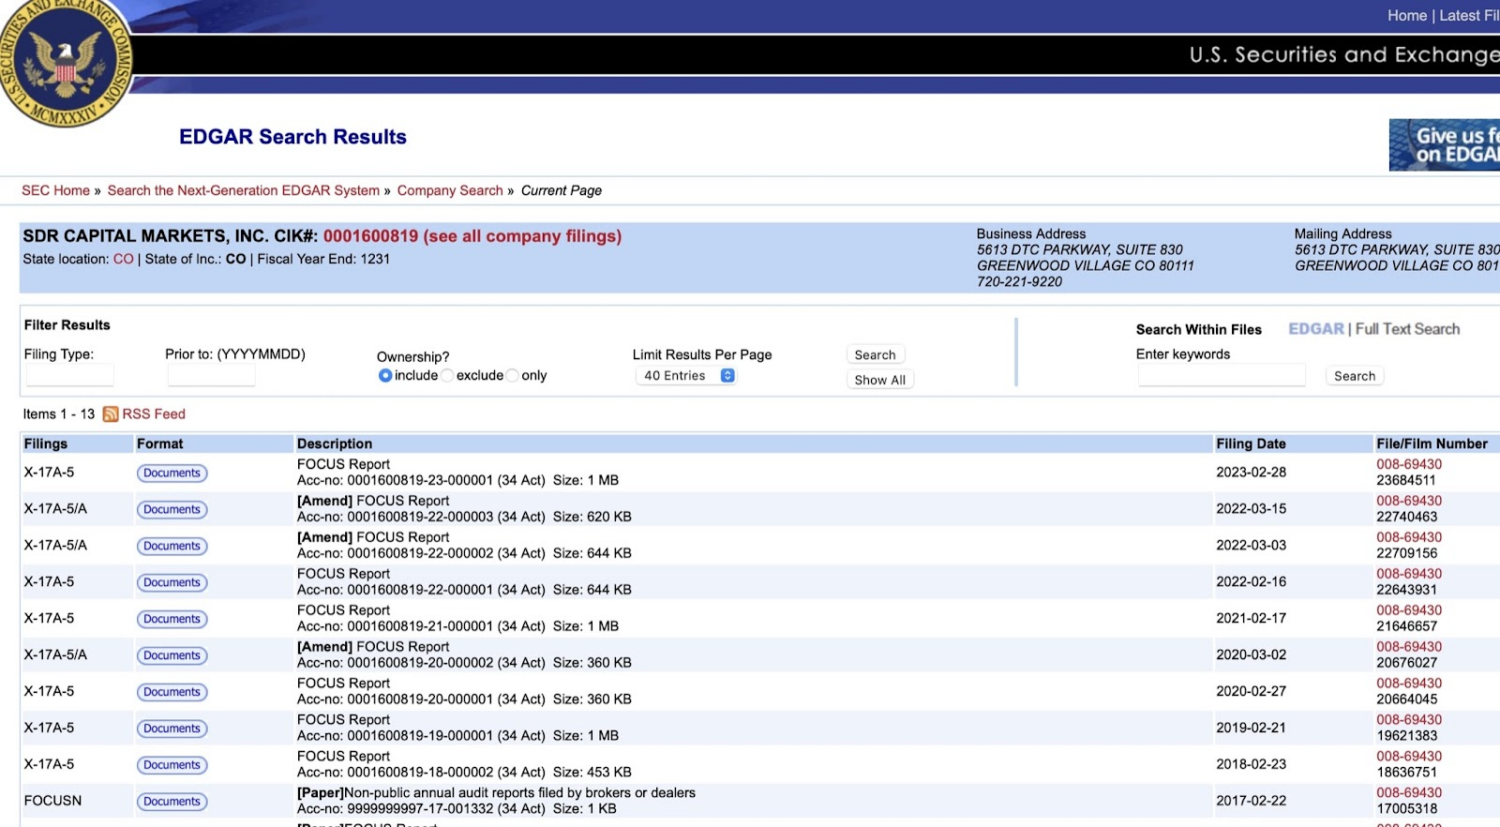Switch to EDGAR search within files
This screenshot has width=1500, height=827.
tap(1316, 329)
